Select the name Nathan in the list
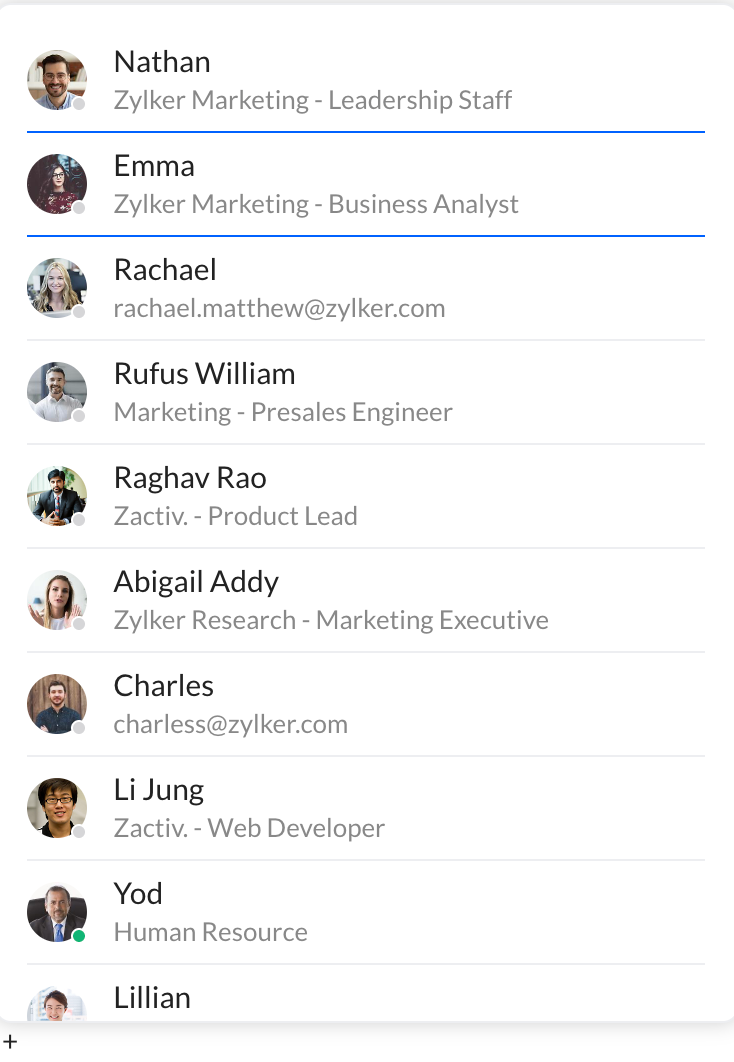Screen dimensions: 734x1062 [162, 62]
